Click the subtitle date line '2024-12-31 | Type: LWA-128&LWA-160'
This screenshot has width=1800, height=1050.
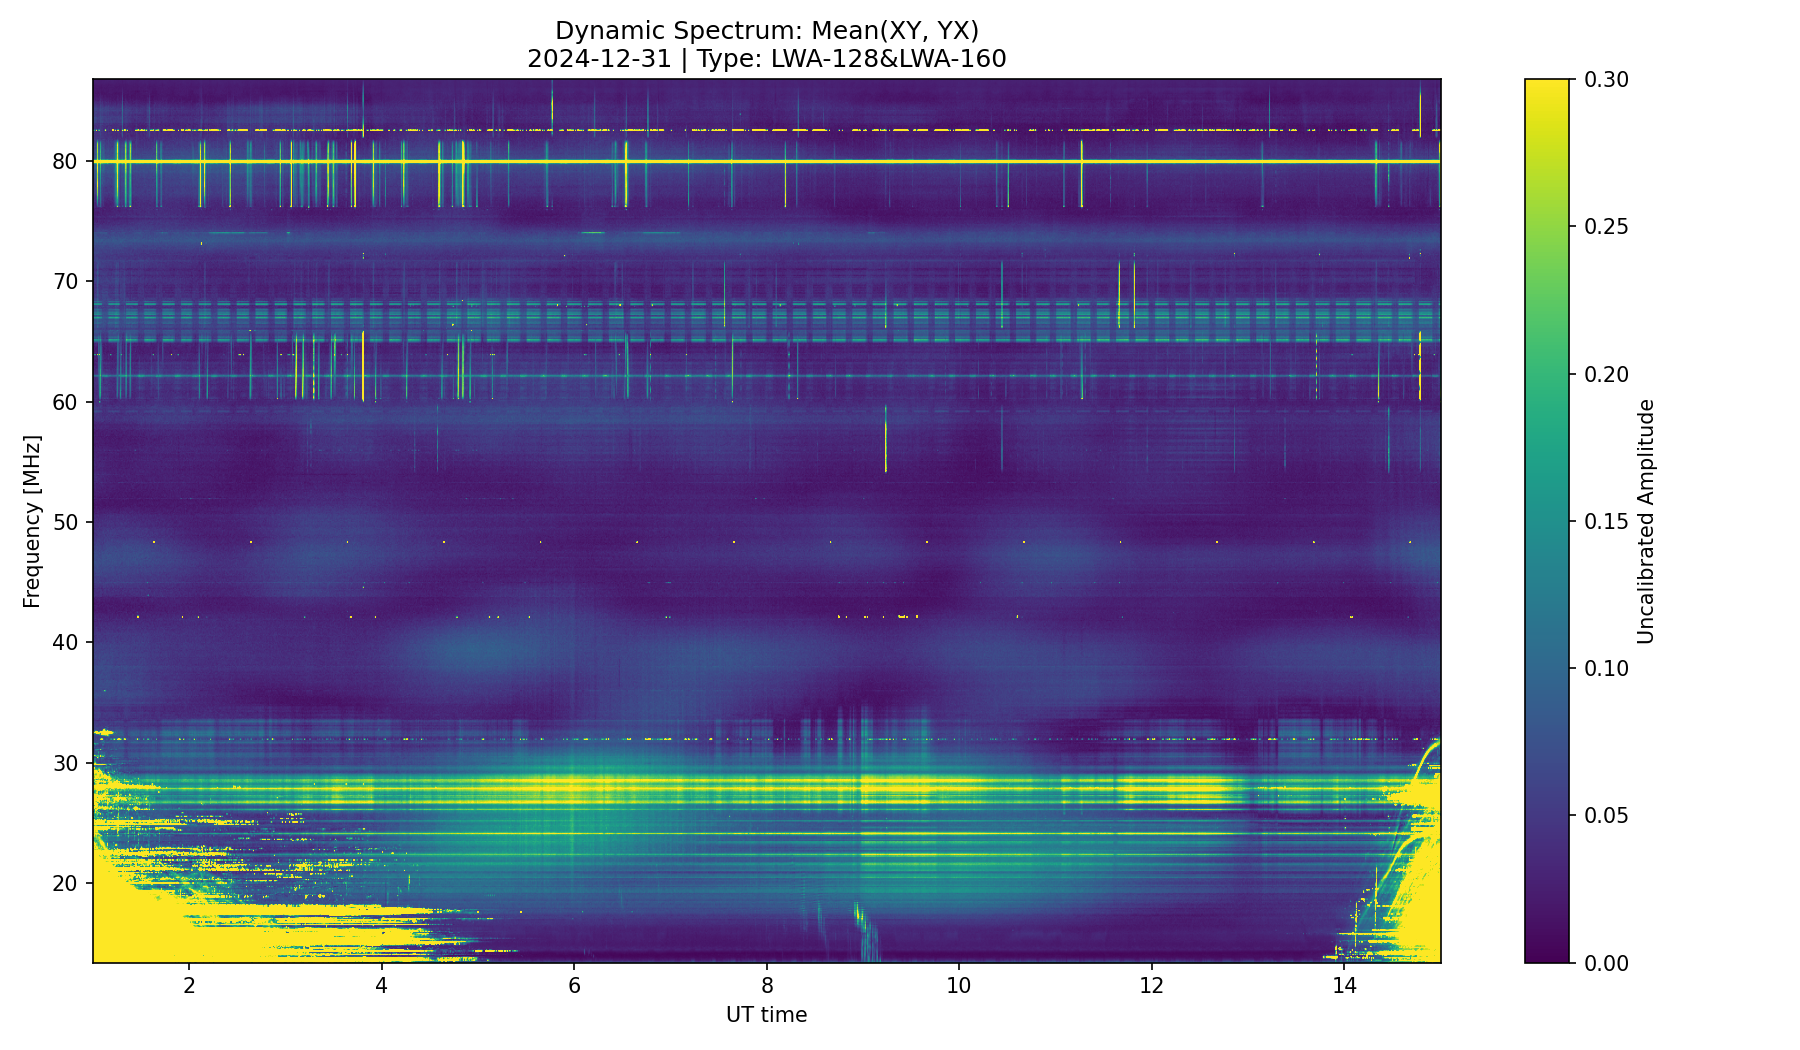click(766, 59)
